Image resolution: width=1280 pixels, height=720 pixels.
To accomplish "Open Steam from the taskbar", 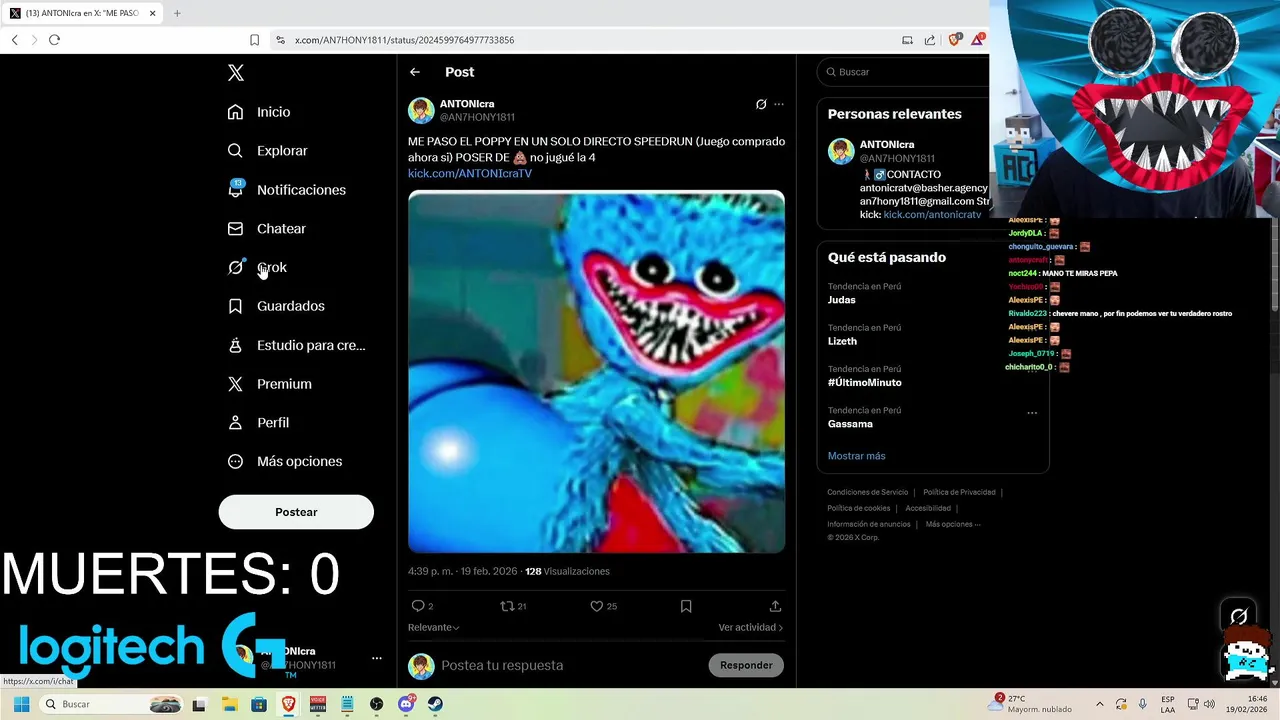I will tap(435, 704).
